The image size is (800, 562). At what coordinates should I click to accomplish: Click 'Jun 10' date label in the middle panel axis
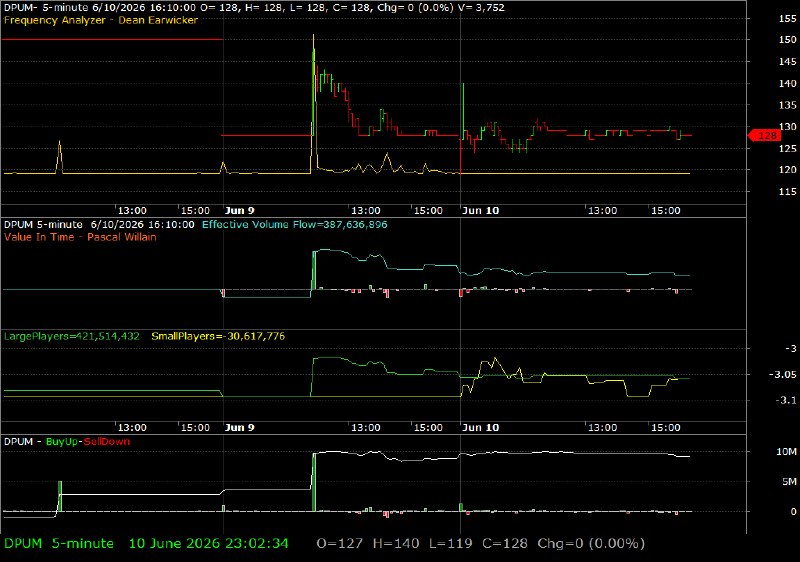[480, 427]
